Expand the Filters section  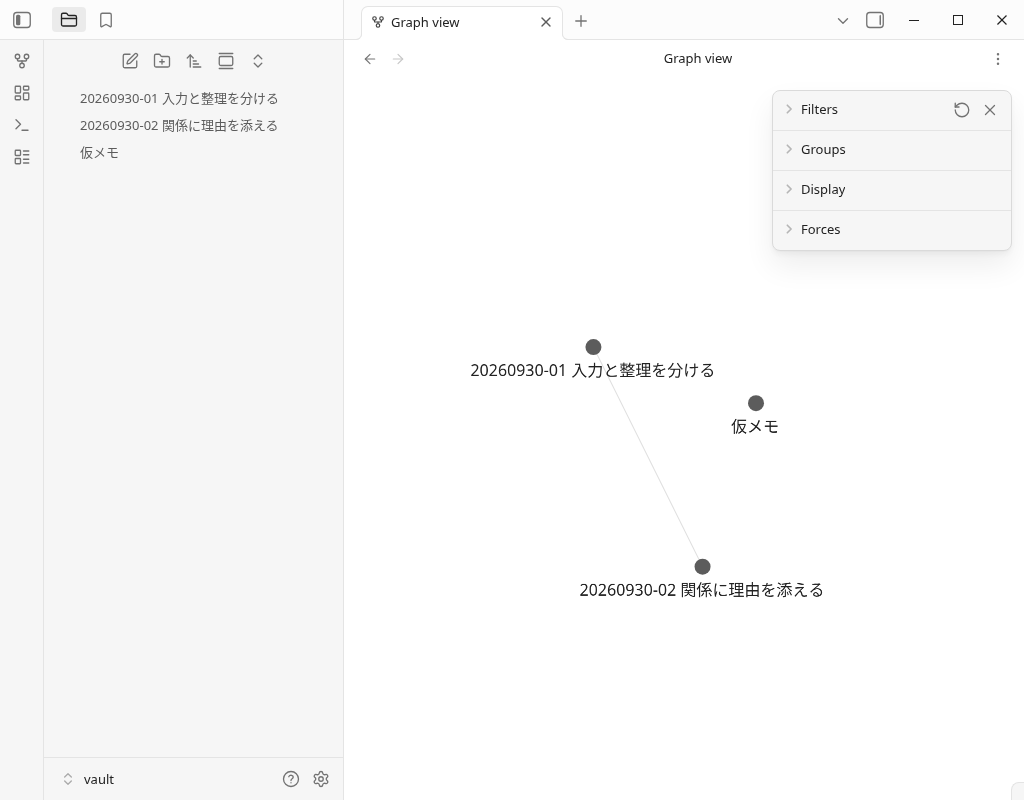pyautogui.click(x=819, y=110)
